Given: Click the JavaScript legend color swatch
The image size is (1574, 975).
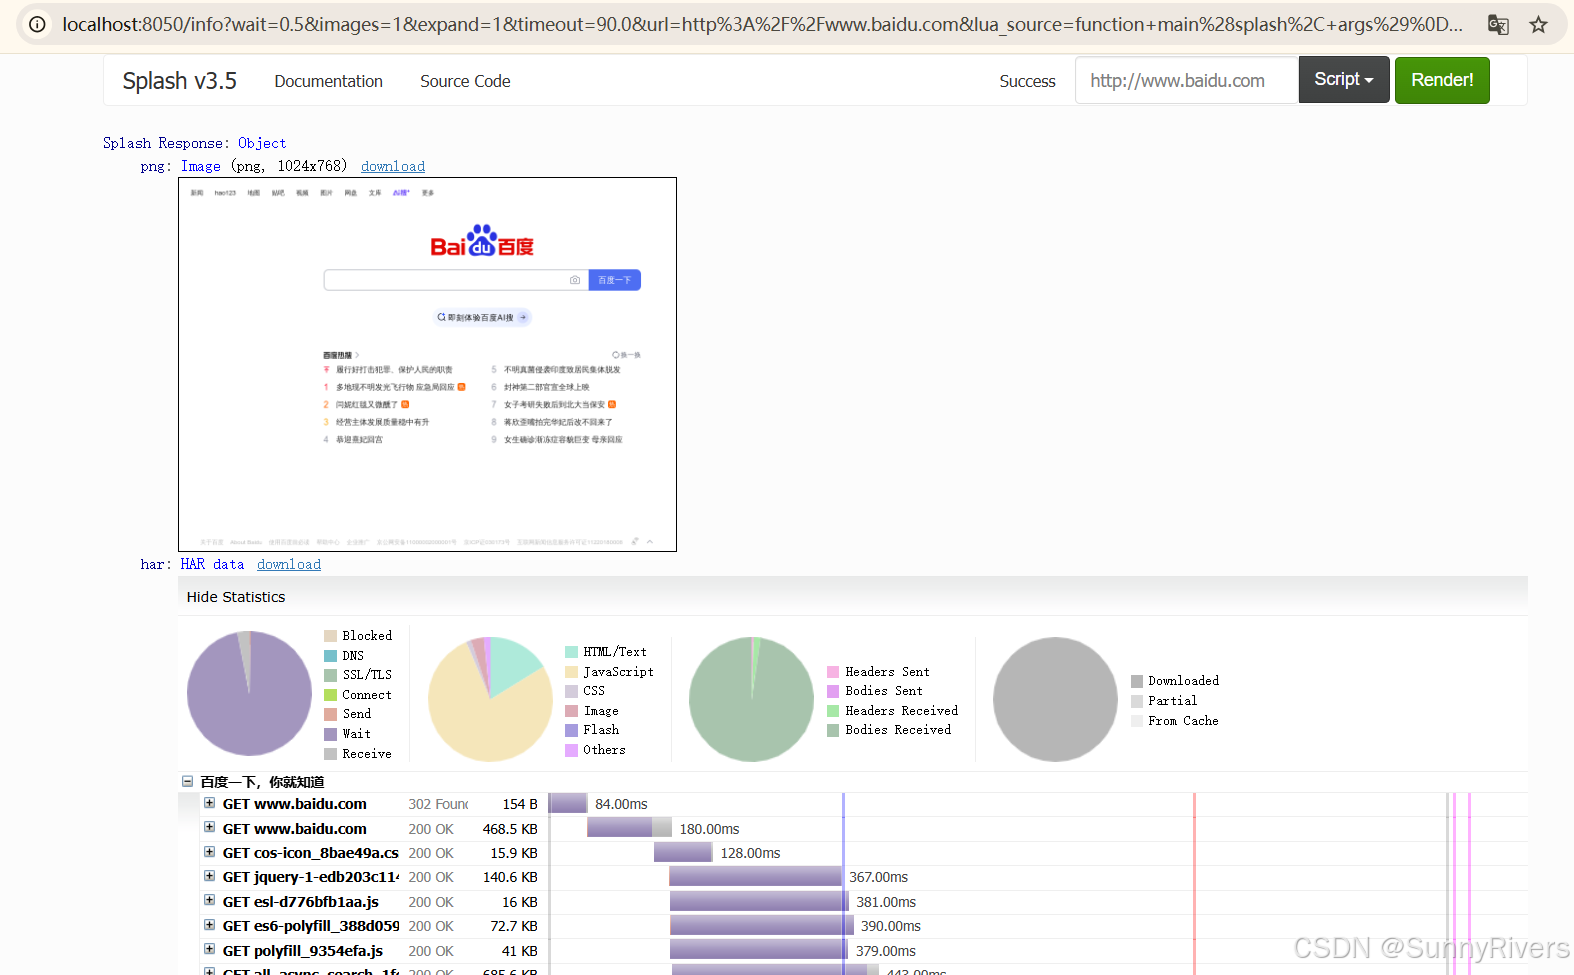Looking at the screenshot, I should tap(572, 672).
